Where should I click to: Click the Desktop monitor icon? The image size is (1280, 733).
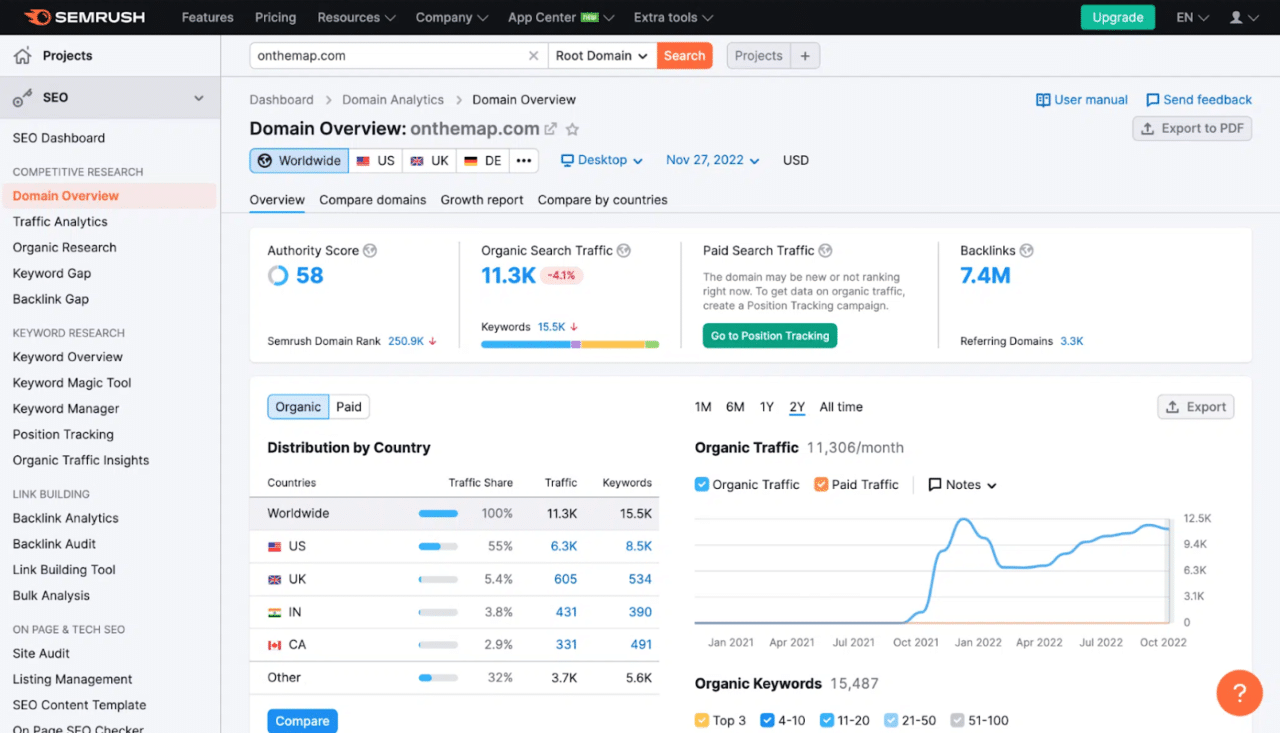567,160
